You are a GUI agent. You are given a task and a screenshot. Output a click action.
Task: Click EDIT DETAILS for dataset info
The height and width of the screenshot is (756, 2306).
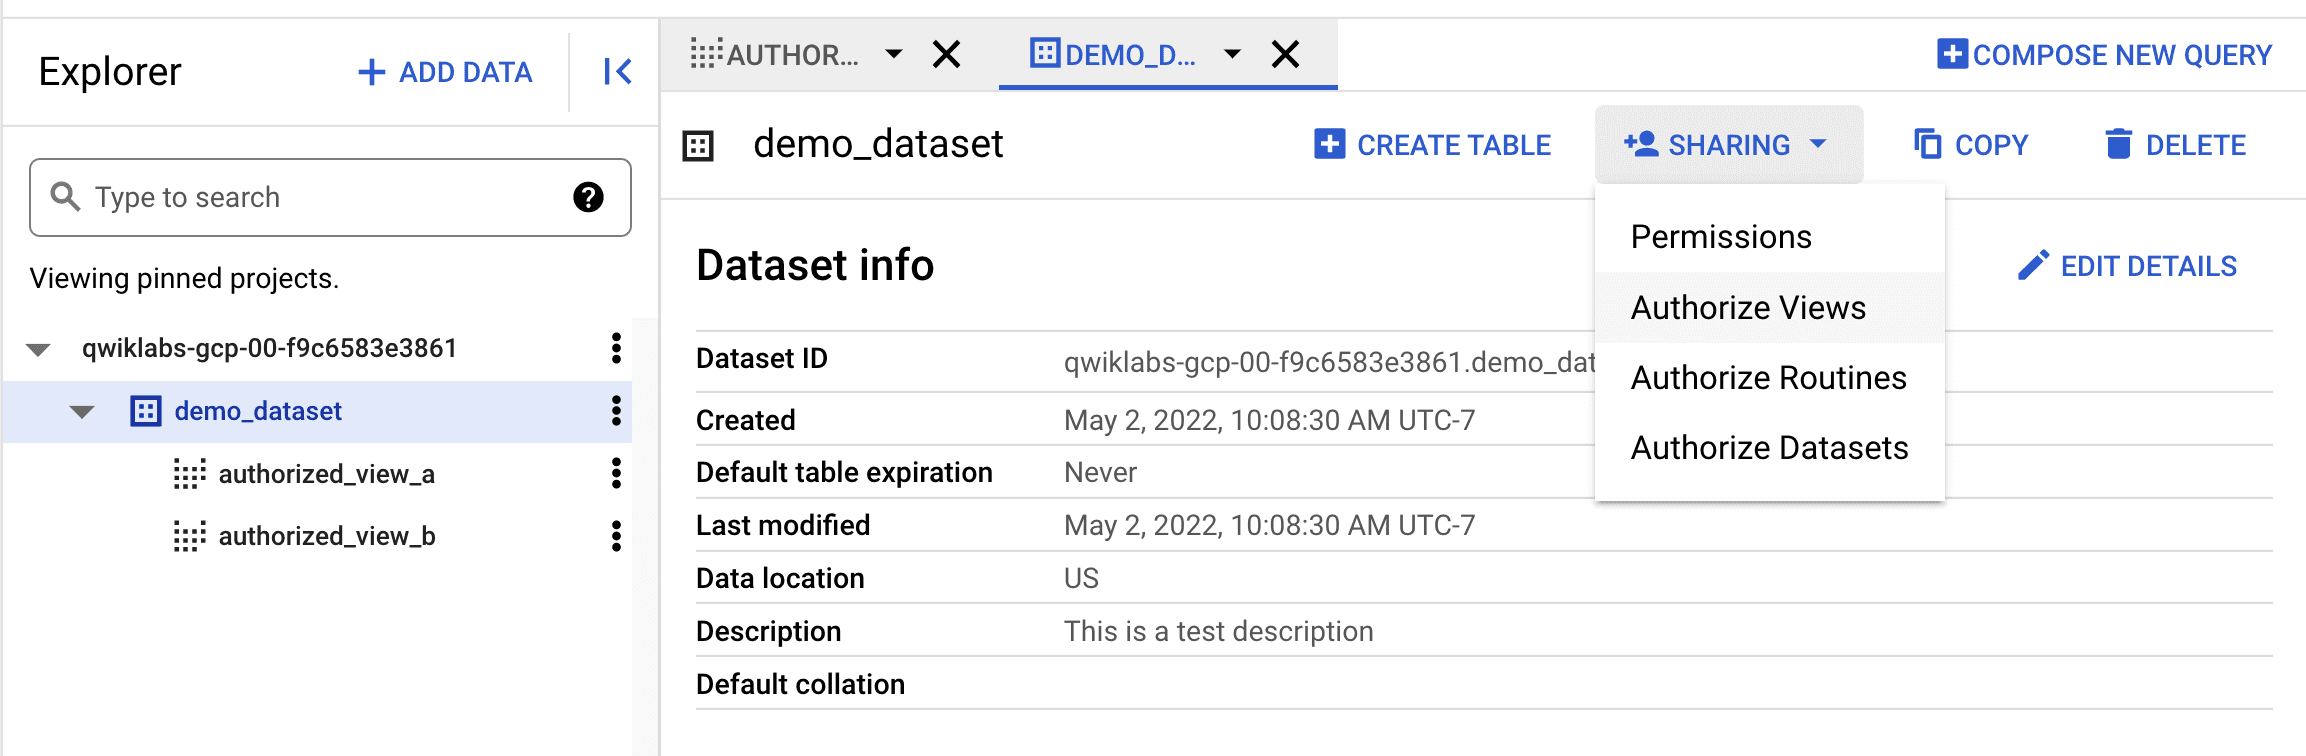2127,266
